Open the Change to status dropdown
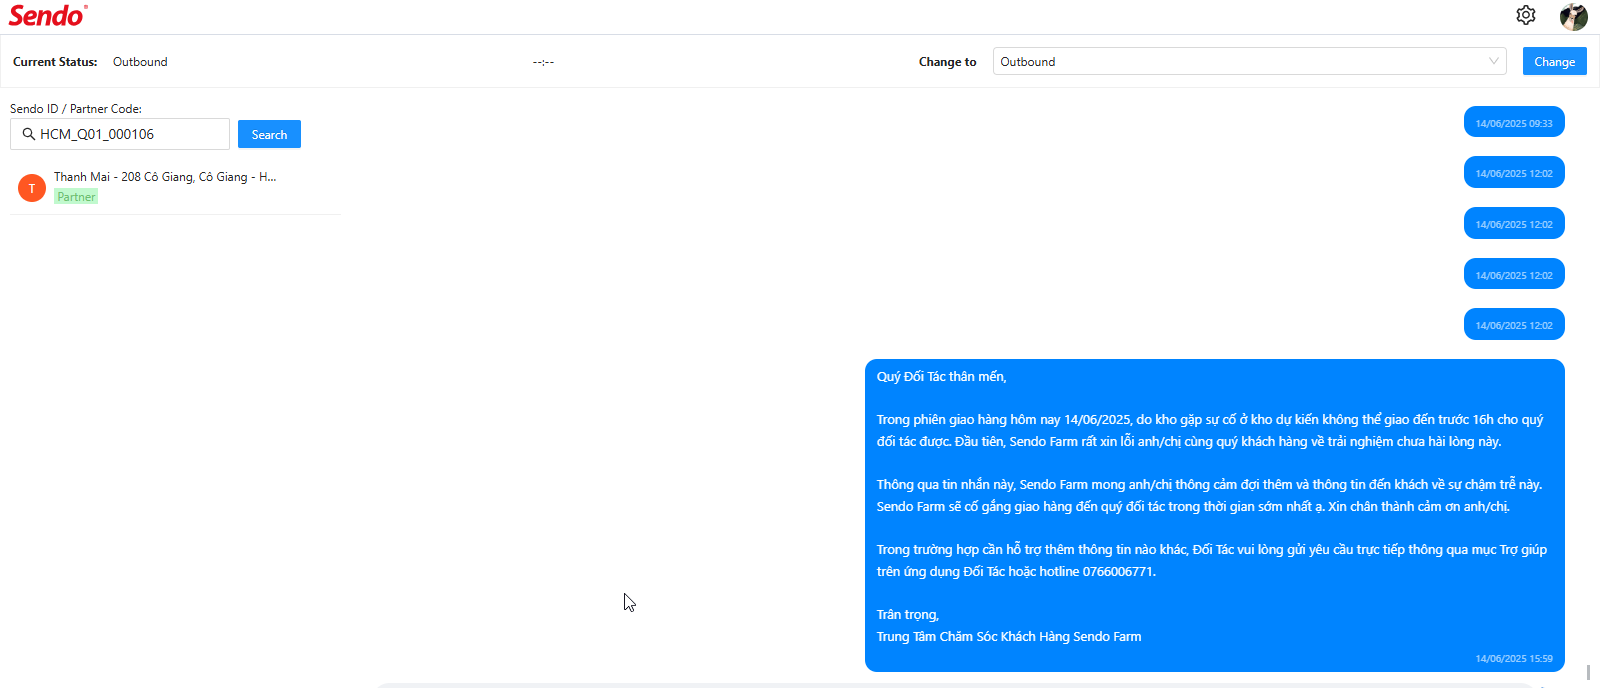This screenshot has width=1600, height=688. pyautogui.click(x=1250, y=61)
